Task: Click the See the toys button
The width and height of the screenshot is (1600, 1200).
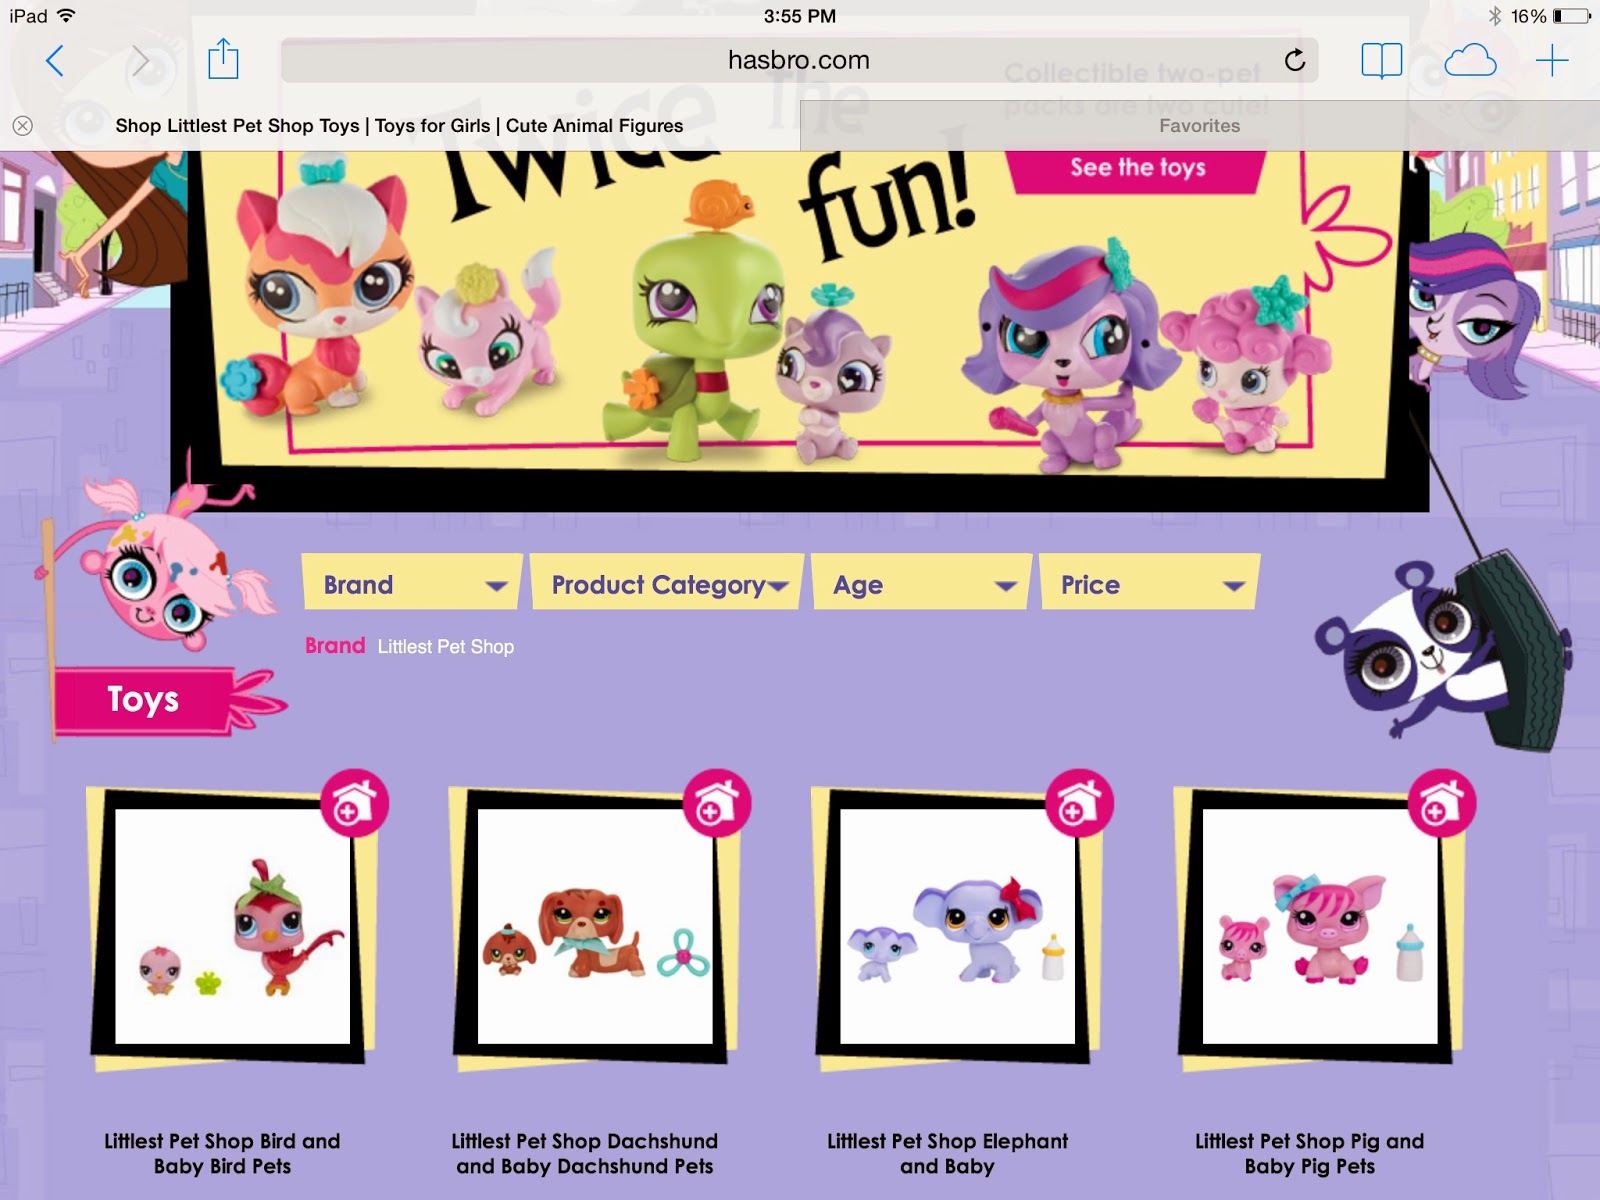Action: (1135, 168)
